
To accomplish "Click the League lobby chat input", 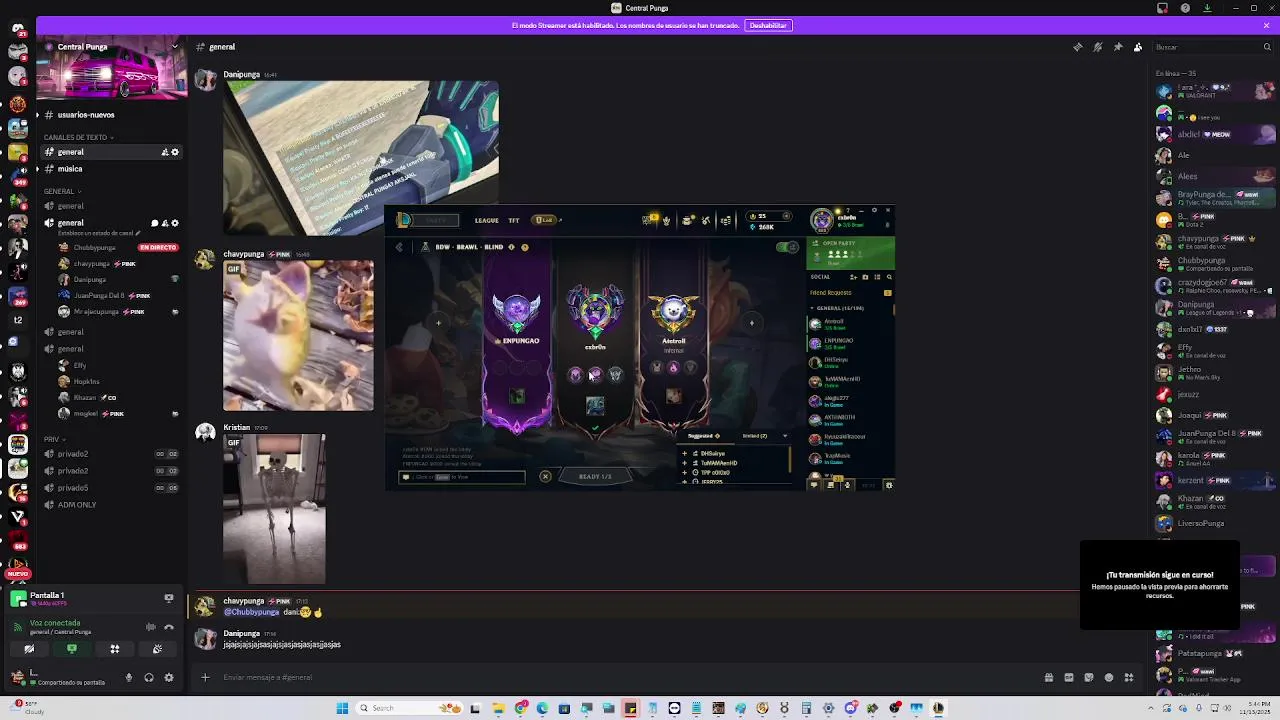I will click(463, 477).
